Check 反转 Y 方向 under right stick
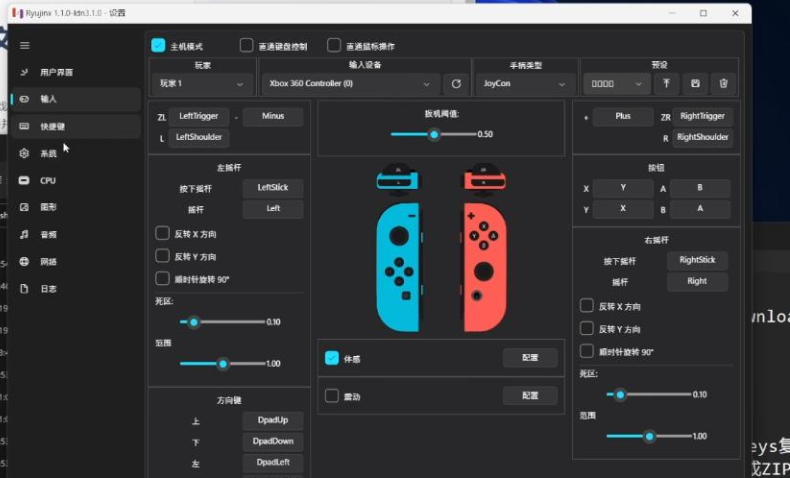This screenshot has width=790, height=478. point(586,328)
